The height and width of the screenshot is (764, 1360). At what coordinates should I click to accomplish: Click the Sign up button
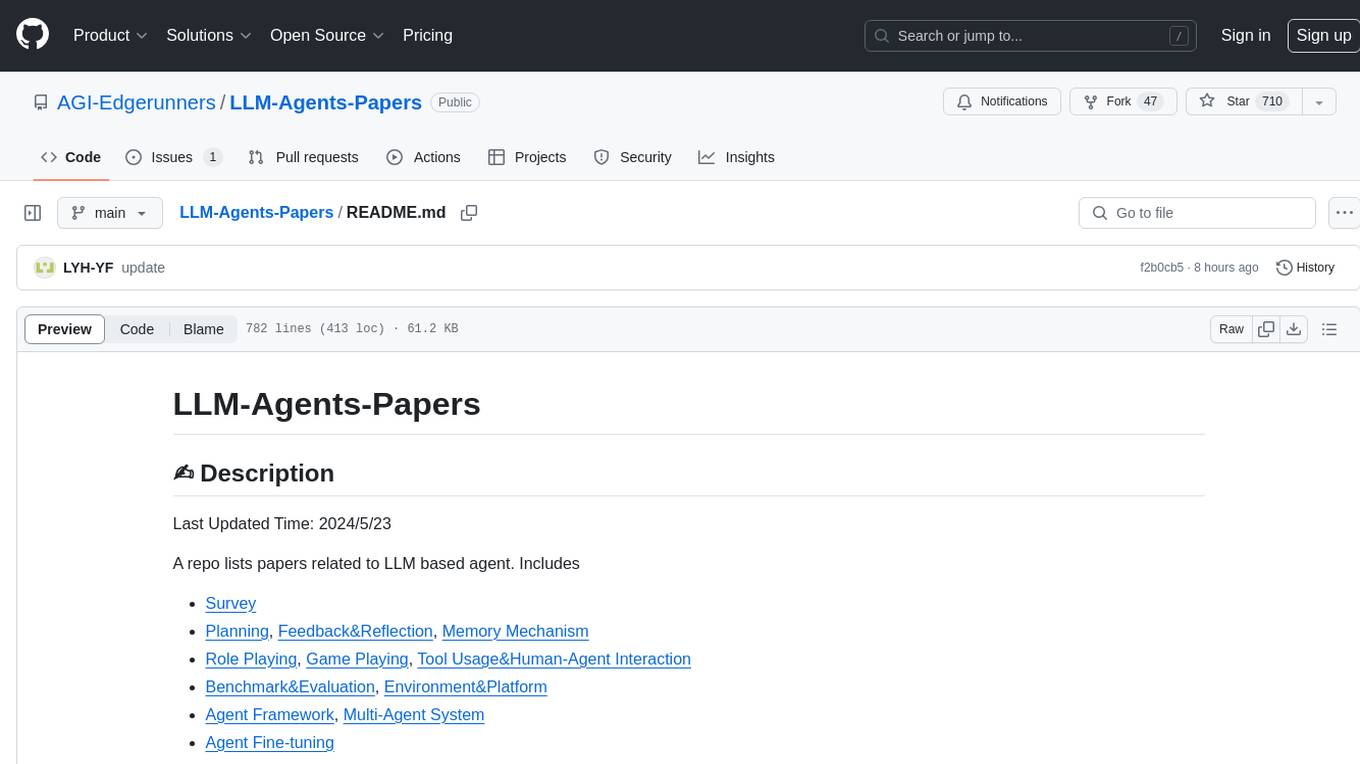pos(1323,35)
